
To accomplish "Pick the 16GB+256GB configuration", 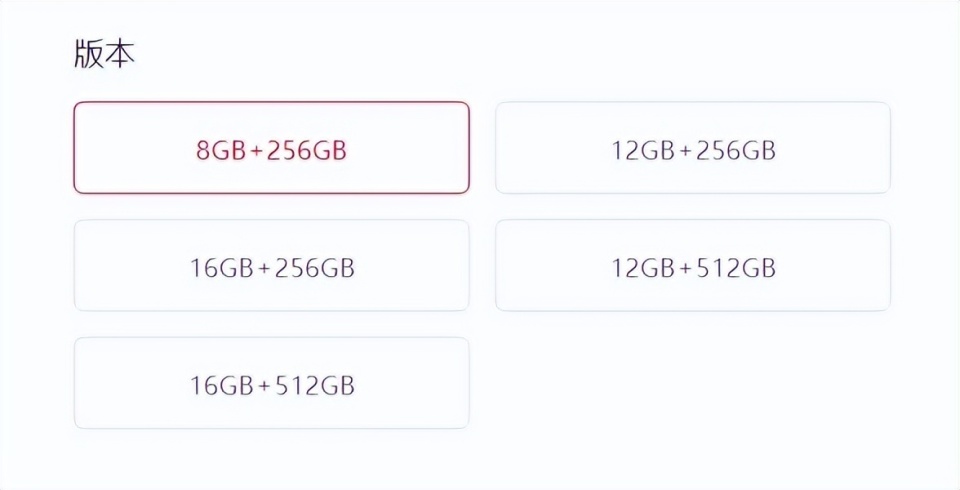I will click(x=271, y=266).
